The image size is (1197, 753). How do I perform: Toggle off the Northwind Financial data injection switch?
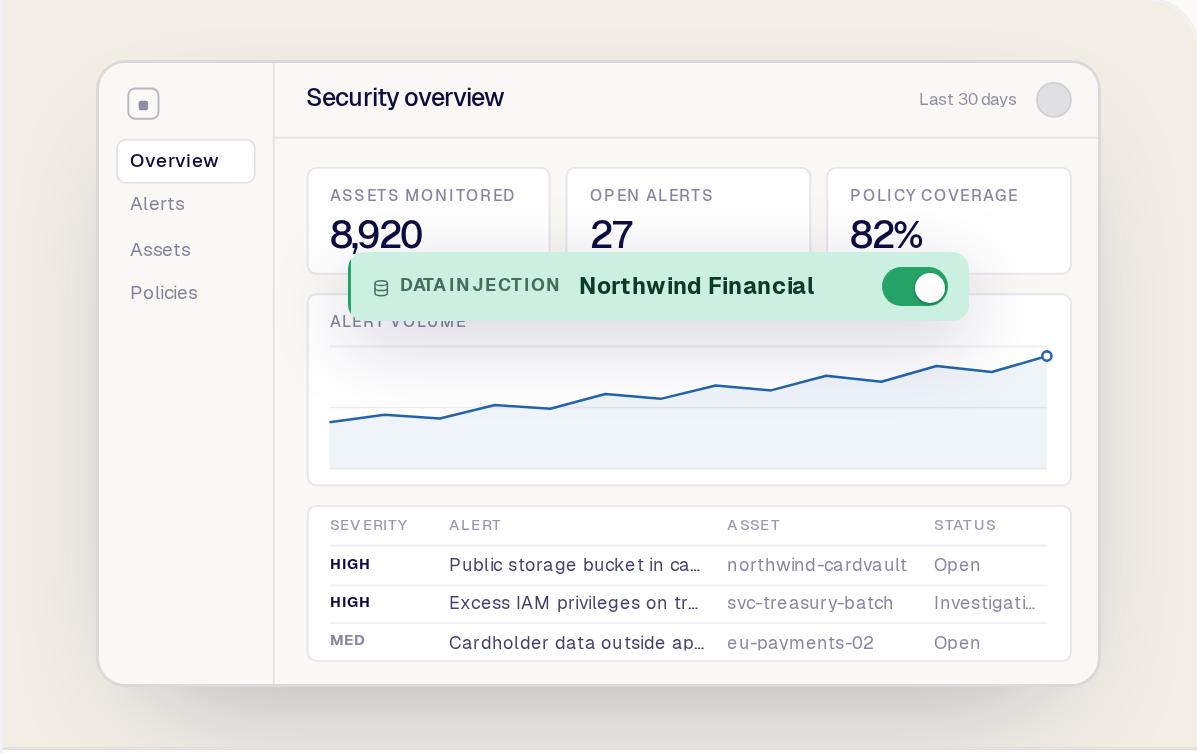pos(915,286)
